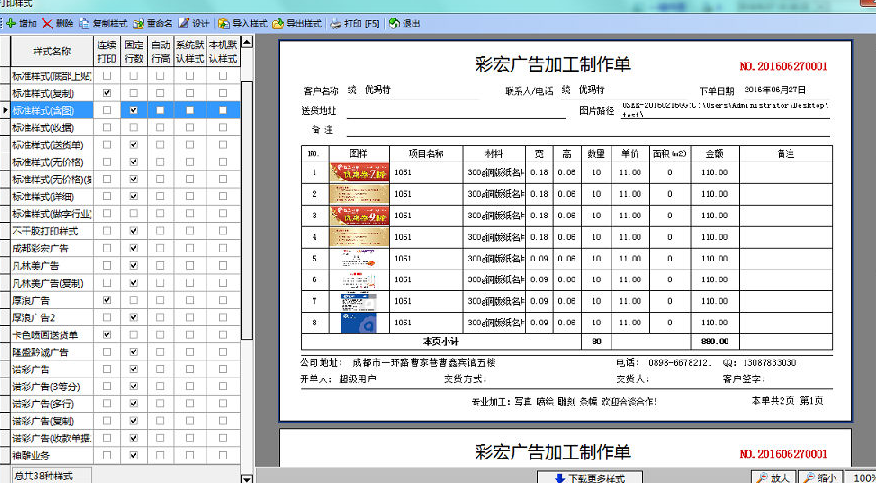This screenshot has height=483, width=876.
Task: Click the 下载更多样式 download button
Action: pyautogui.click(x=590, y=478)
